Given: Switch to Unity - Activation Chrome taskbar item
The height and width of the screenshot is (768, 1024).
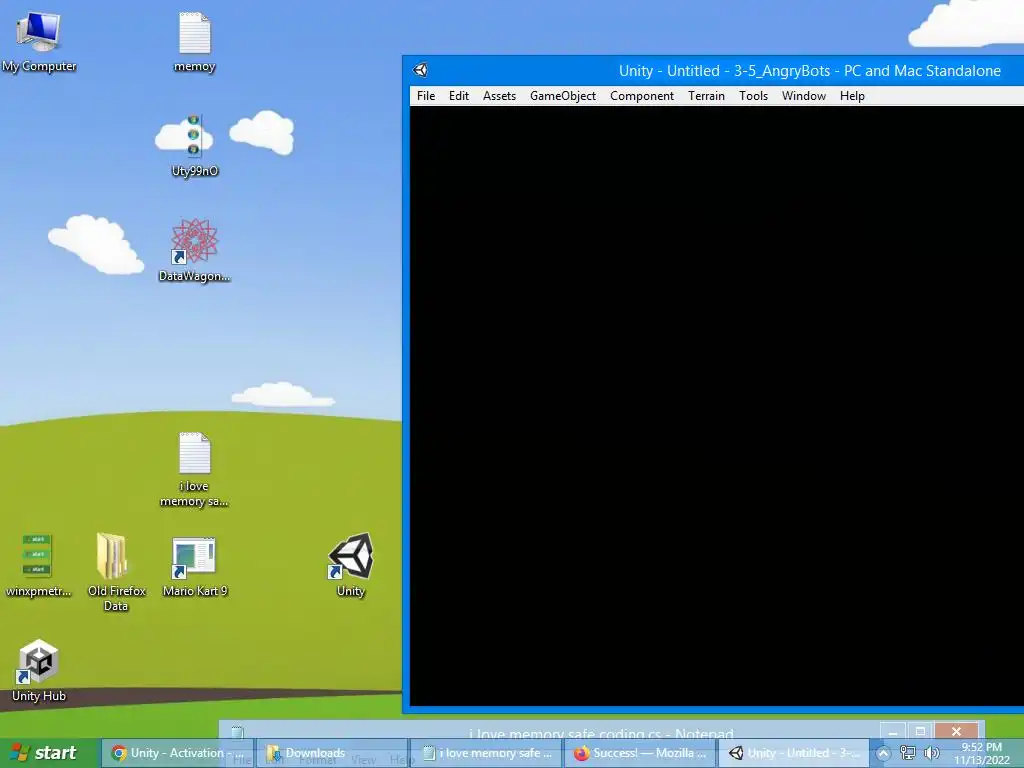Looking at the screenshot, I should [x=178, y=753].
